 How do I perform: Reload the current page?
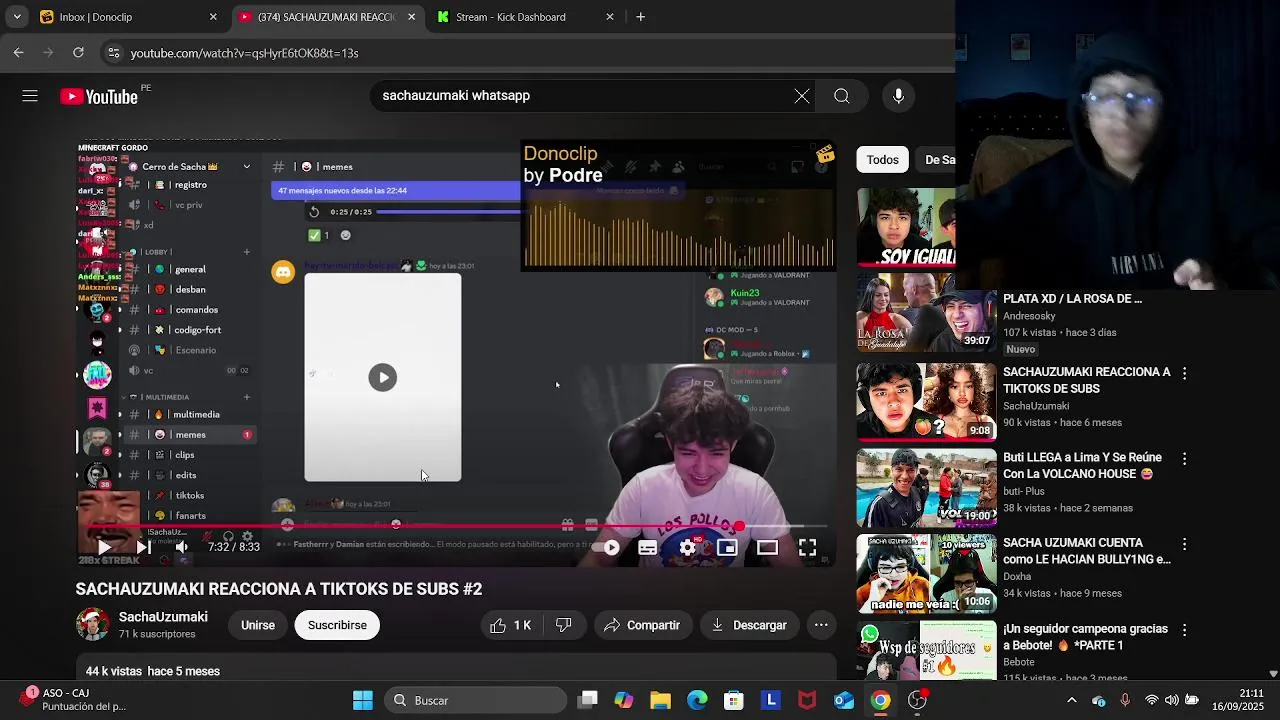pos(78,52)
